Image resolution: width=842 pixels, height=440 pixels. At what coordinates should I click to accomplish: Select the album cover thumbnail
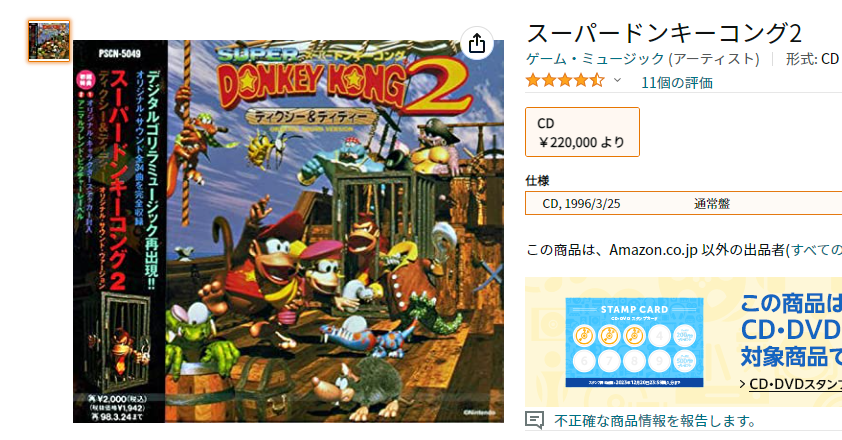[x=49, y=41]
